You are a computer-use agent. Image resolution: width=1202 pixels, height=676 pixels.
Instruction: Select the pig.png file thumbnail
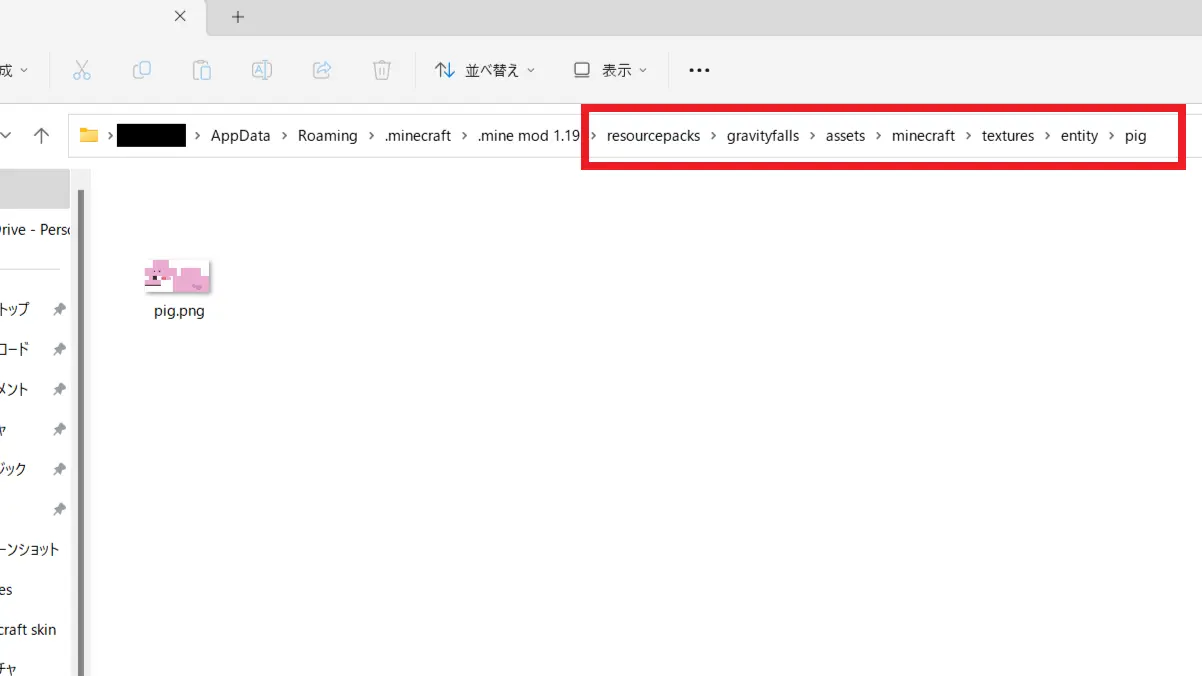pos(178,277)
